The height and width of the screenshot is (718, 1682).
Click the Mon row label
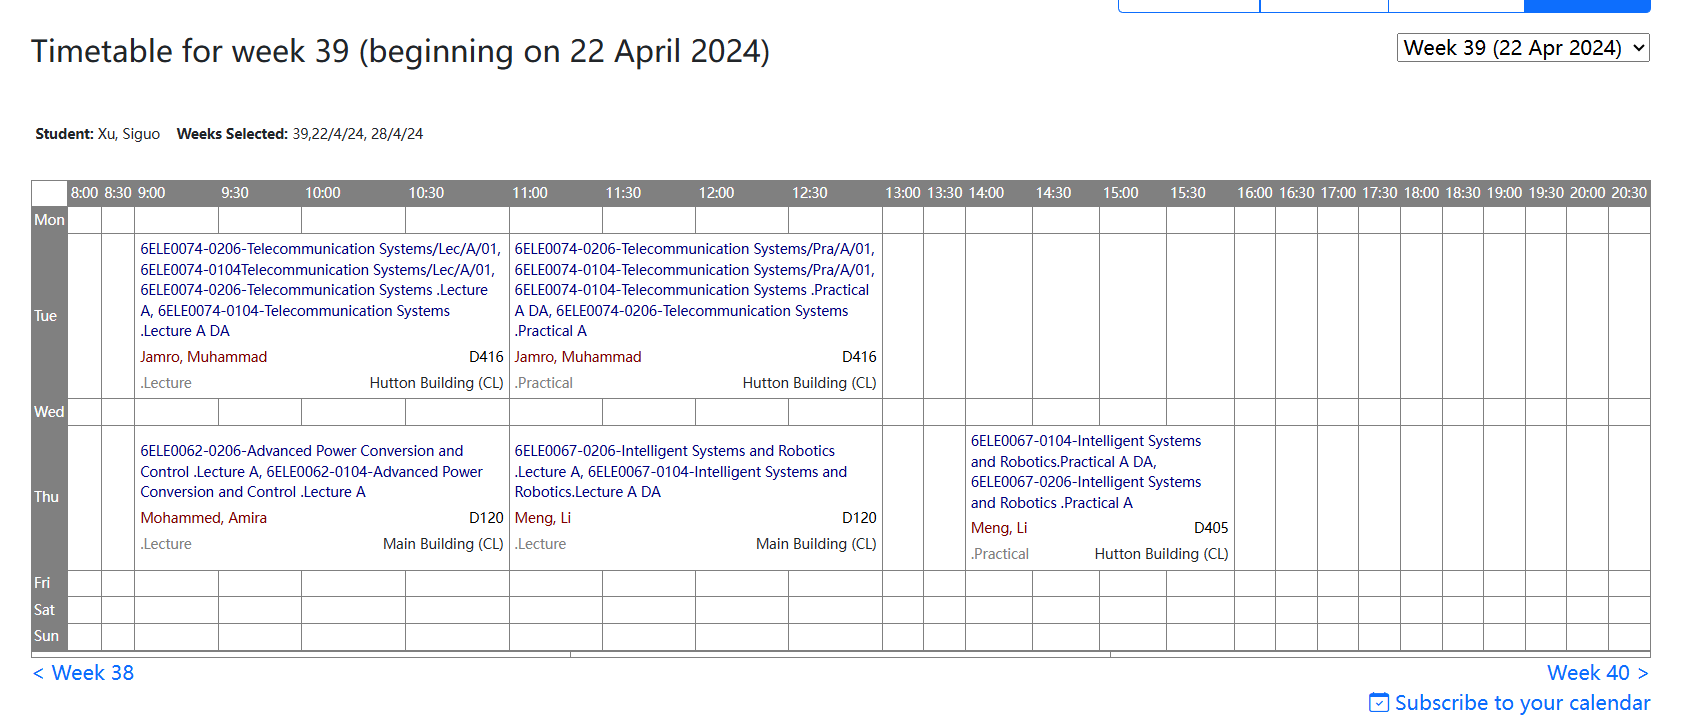tap(49, 220)
